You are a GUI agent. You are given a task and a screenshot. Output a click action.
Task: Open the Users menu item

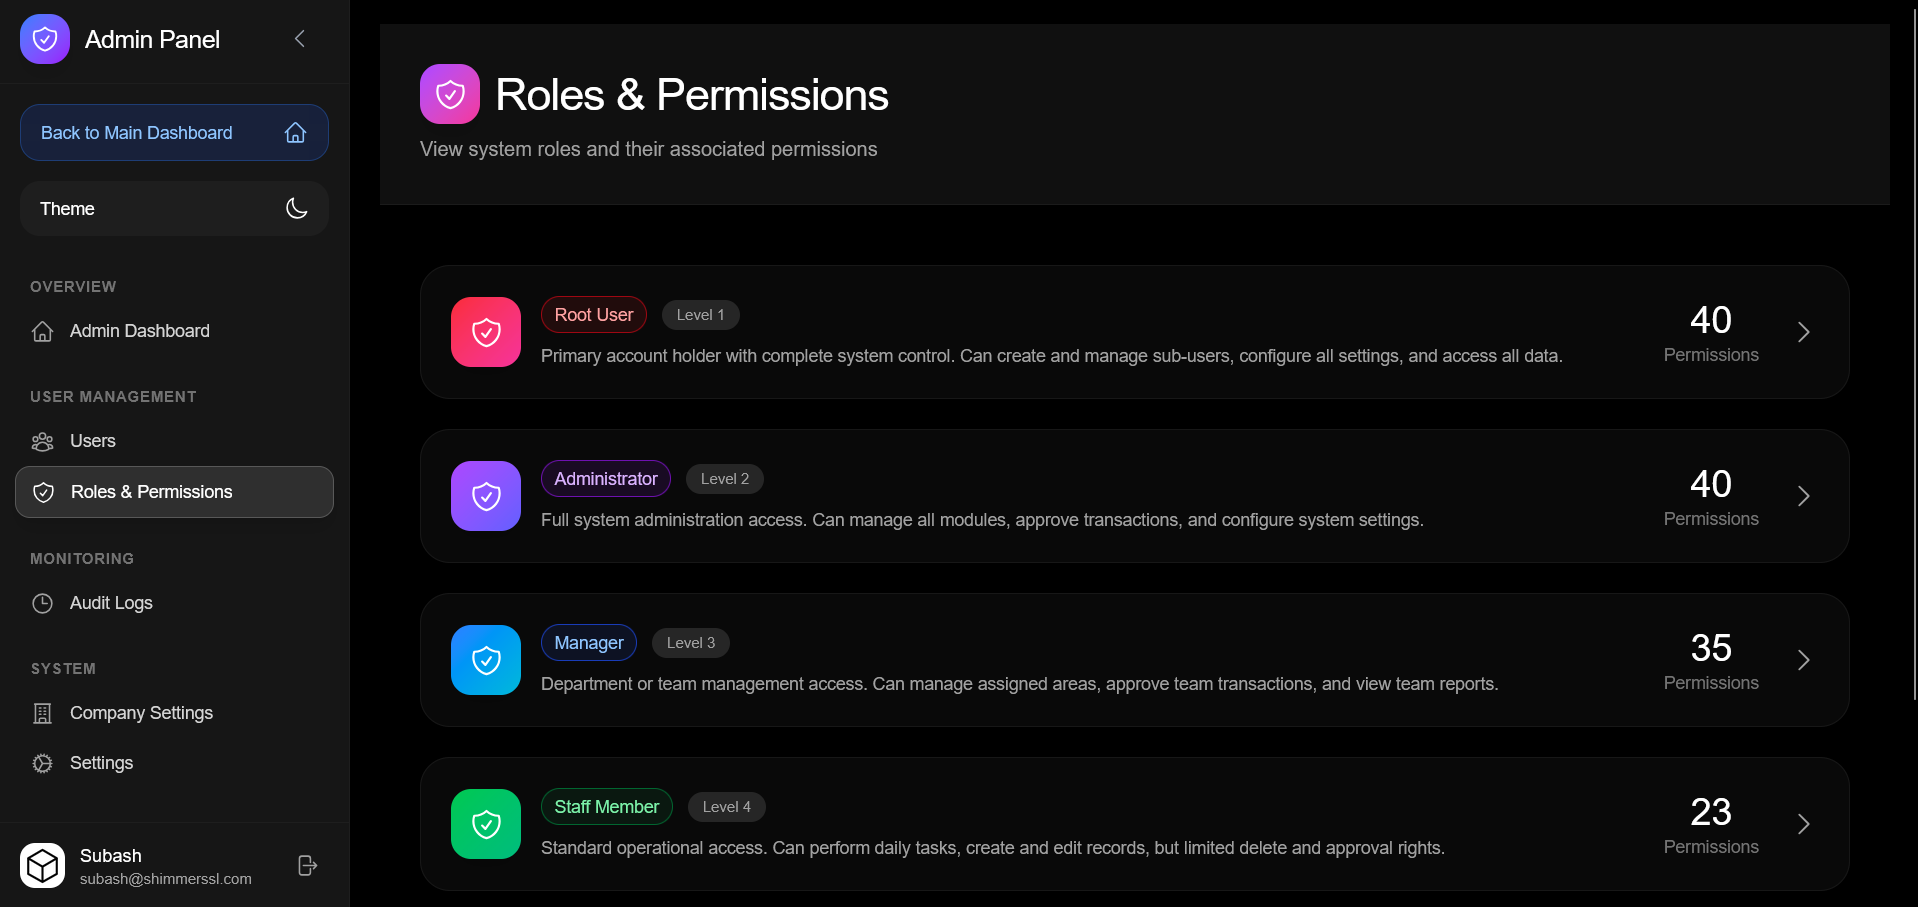[92, 441]
